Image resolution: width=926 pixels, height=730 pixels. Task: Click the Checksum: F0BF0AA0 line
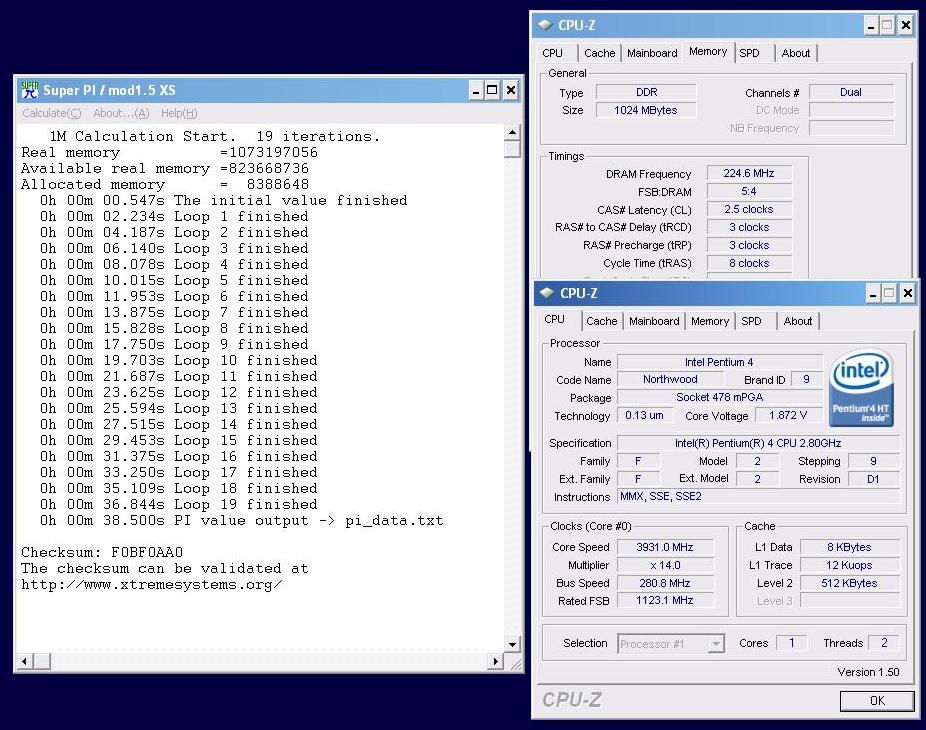click(102, 553)
